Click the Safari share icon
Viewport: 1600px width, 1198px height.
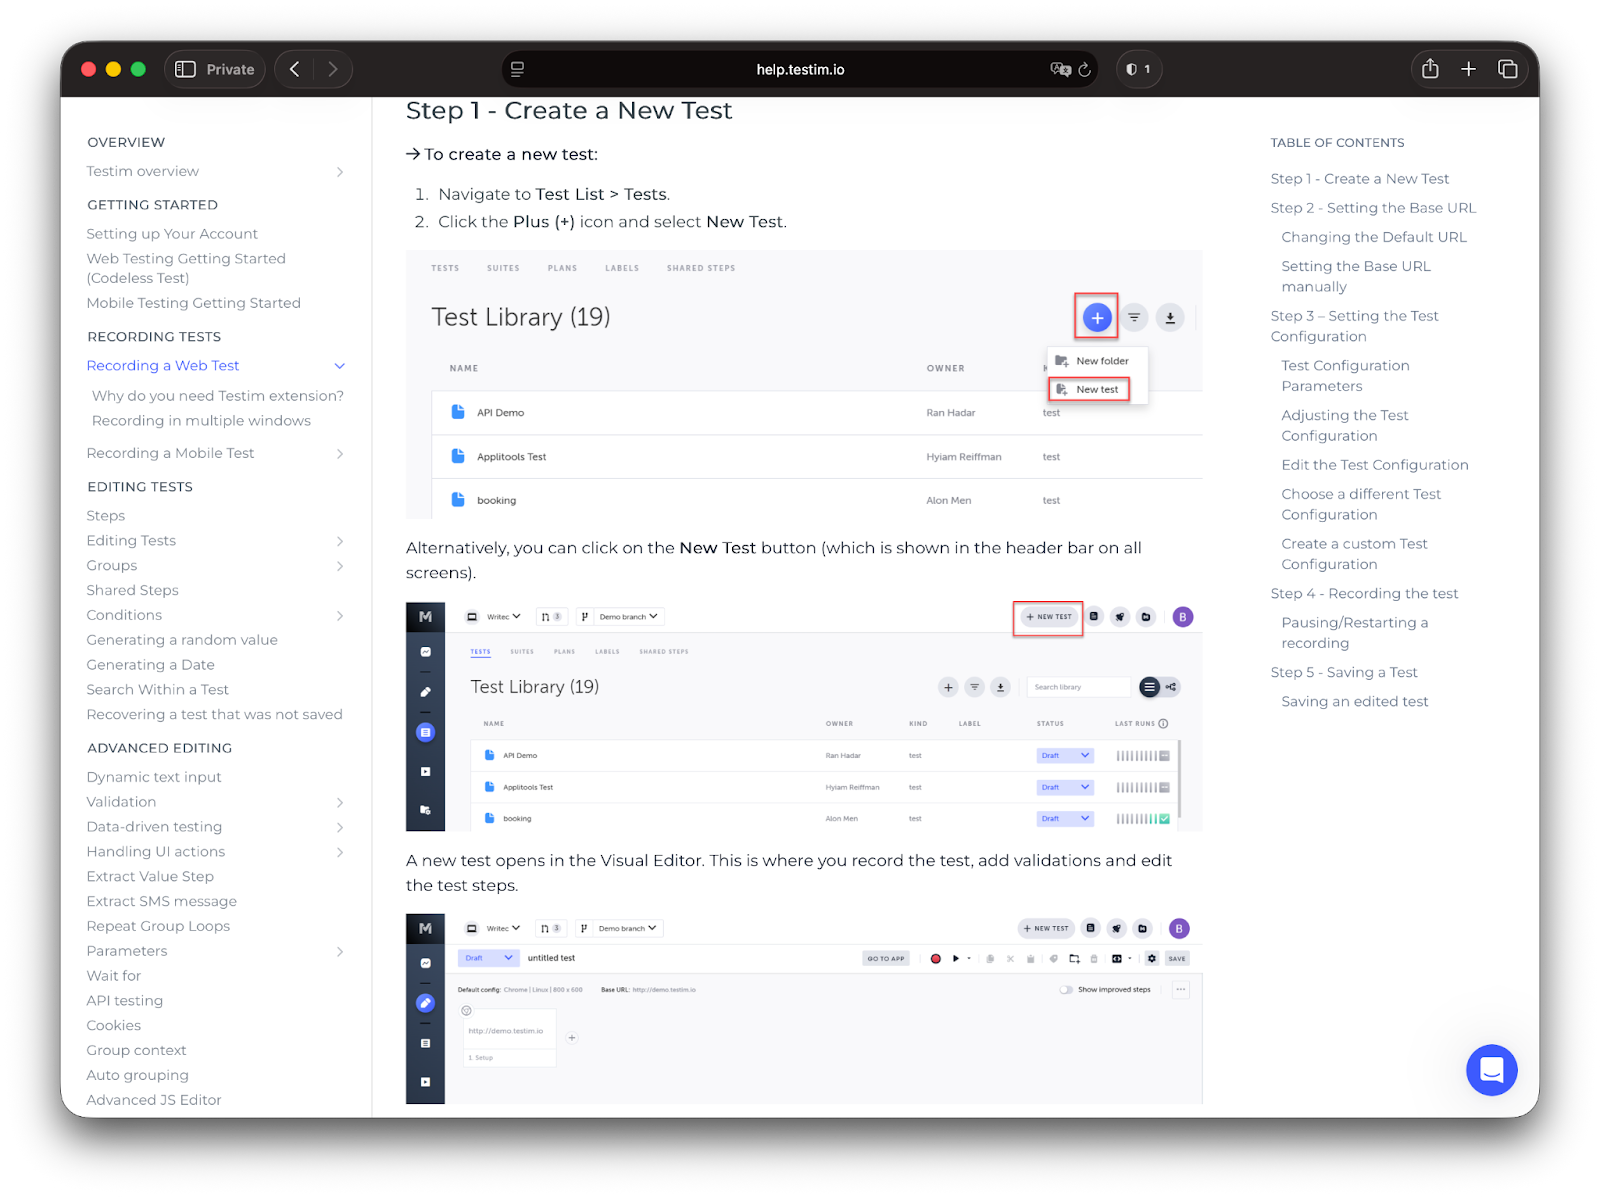(x=1430, y=69)
